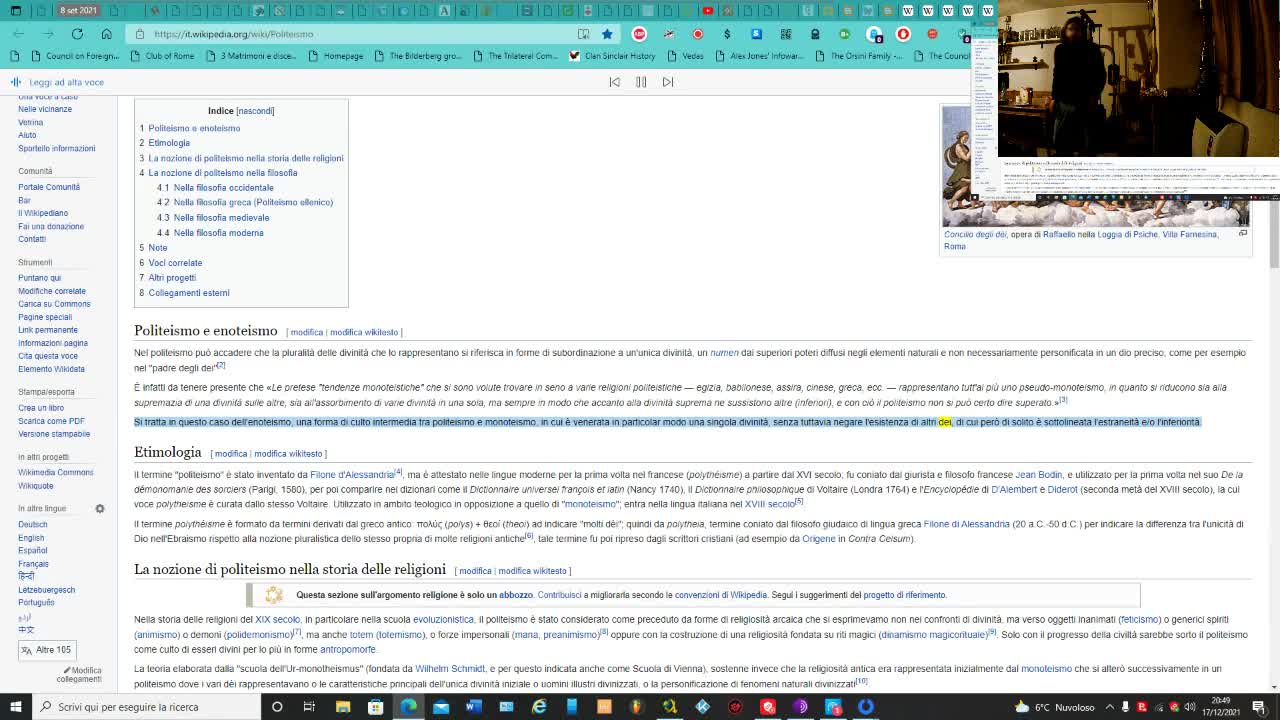
Task: Go back with the browser back arrow
Action: point(18,34)
